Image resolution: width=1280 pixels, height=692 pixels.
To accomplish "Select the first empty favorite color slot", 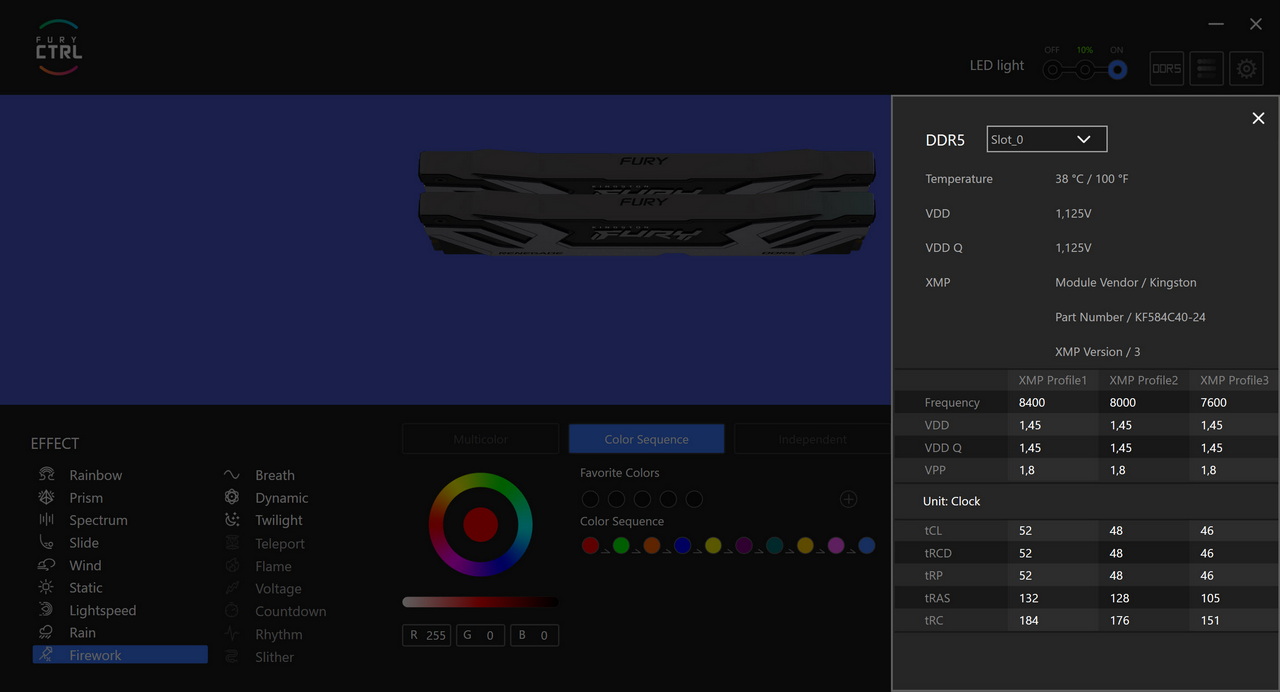I will coord(590,499).
